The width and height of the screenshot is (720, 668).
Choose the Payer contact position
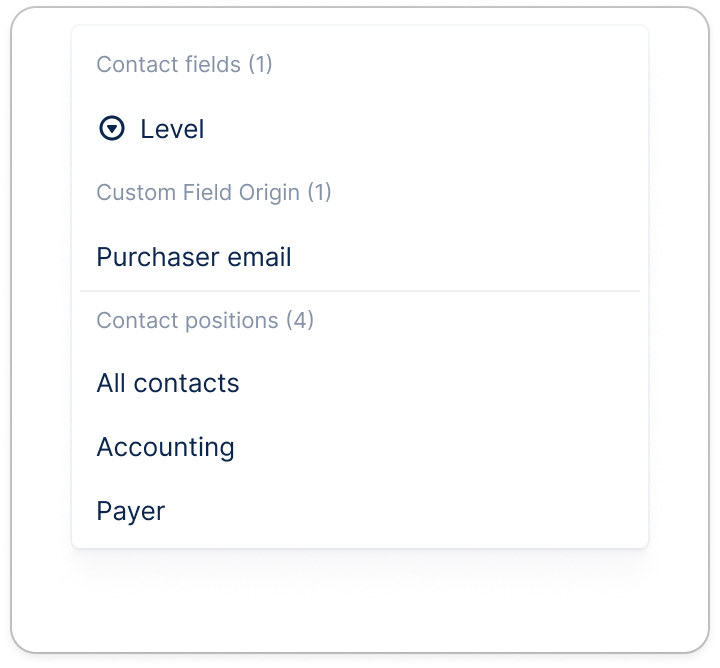(x=131, y=511)
